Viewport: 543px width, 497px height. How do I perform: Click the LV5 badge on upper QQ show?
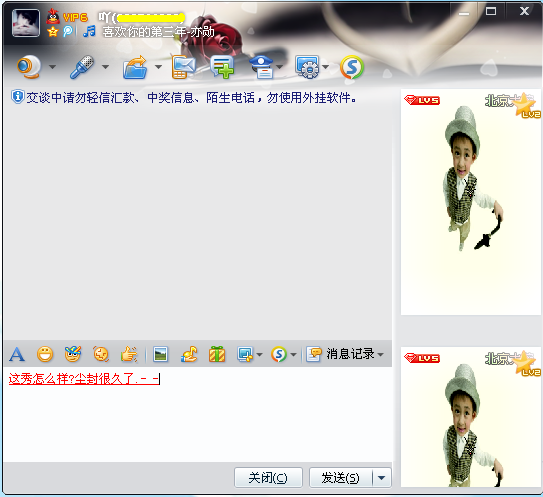point(422,100)
